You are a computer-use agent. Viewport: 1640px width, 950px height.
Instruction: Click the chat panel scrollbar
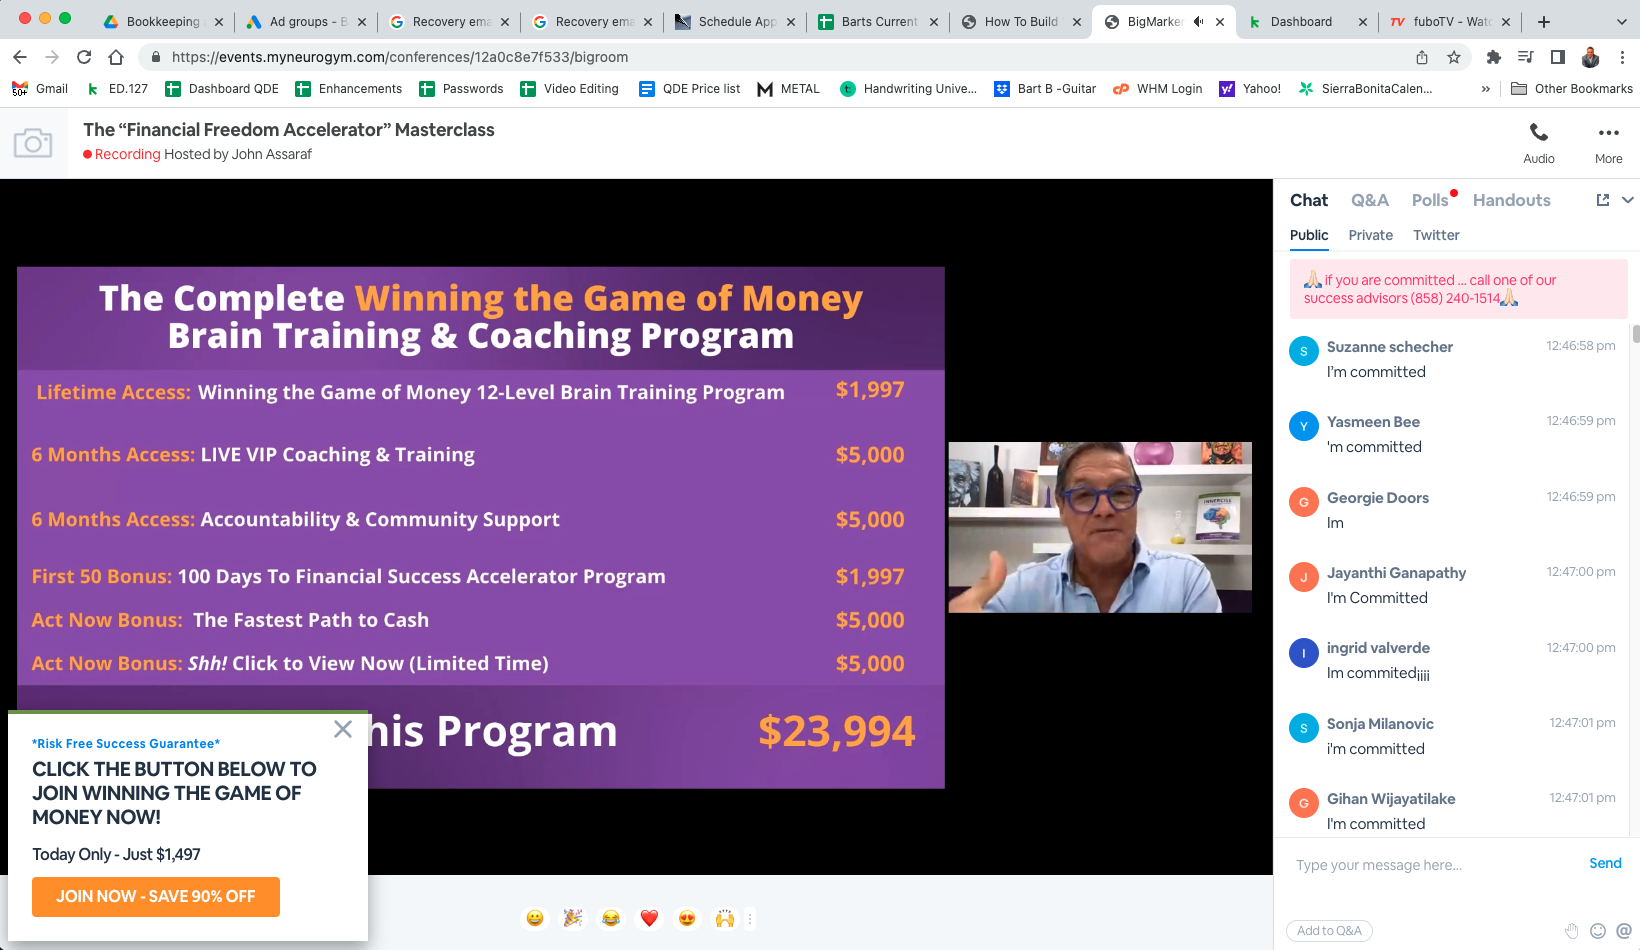pos(1636,334)
